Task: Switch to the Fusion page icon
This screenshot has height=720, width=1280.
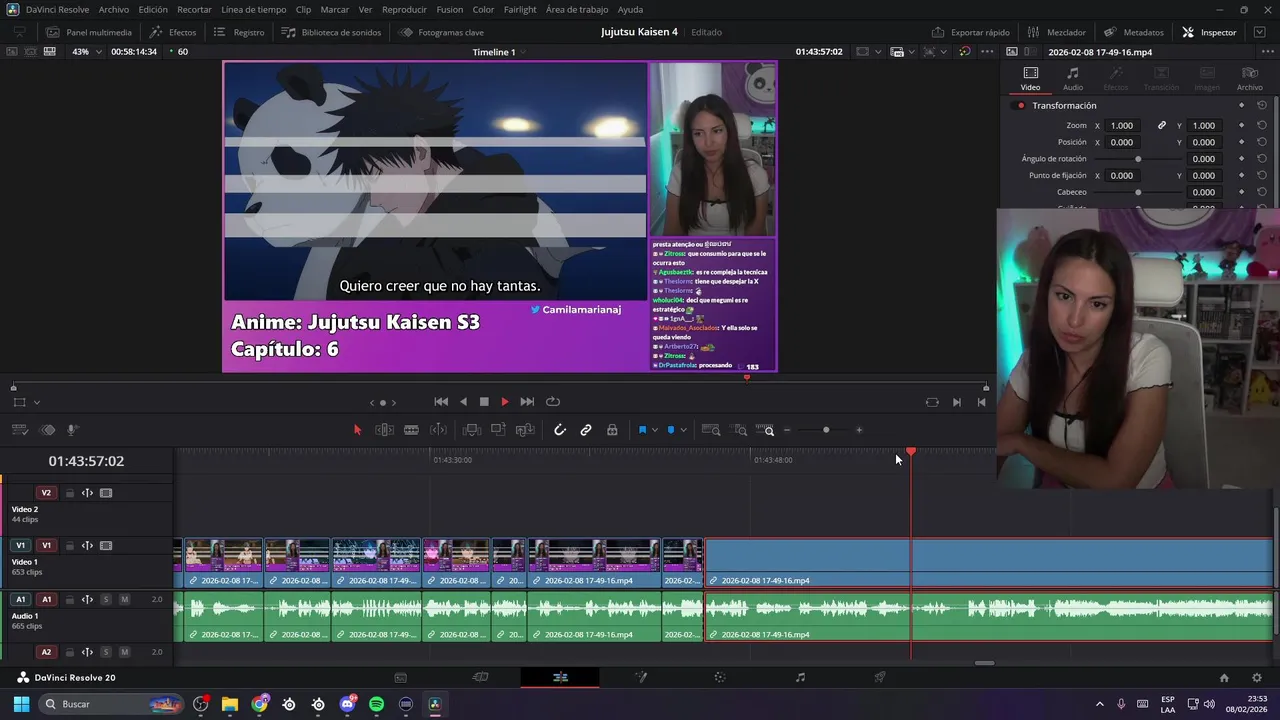Action: [641, 677]
